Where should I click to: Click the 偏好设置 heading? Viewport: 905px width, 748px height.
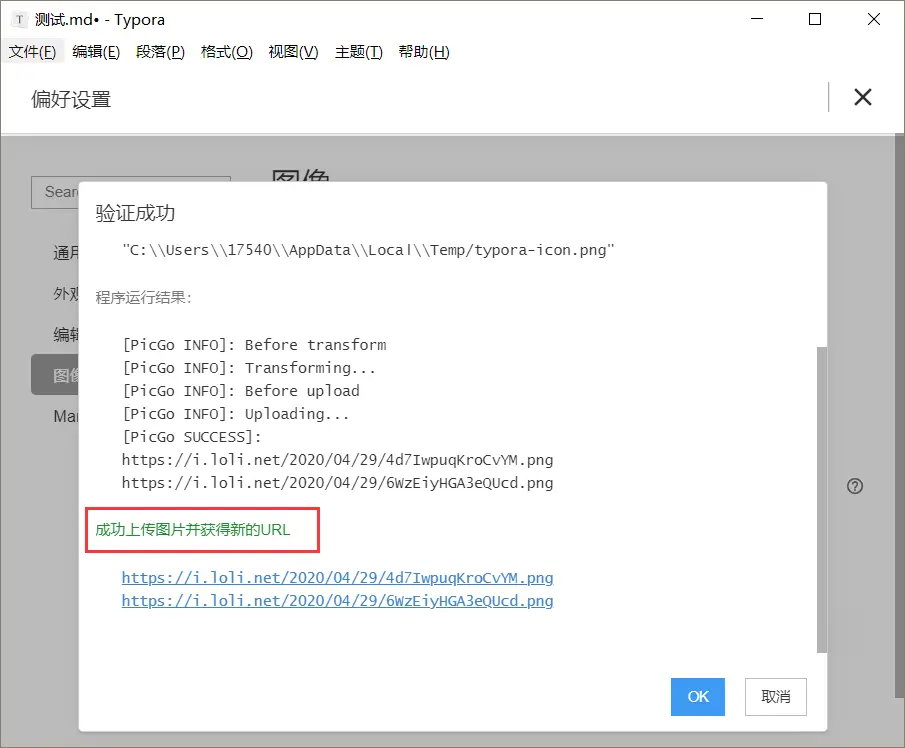tap(71, 99)
